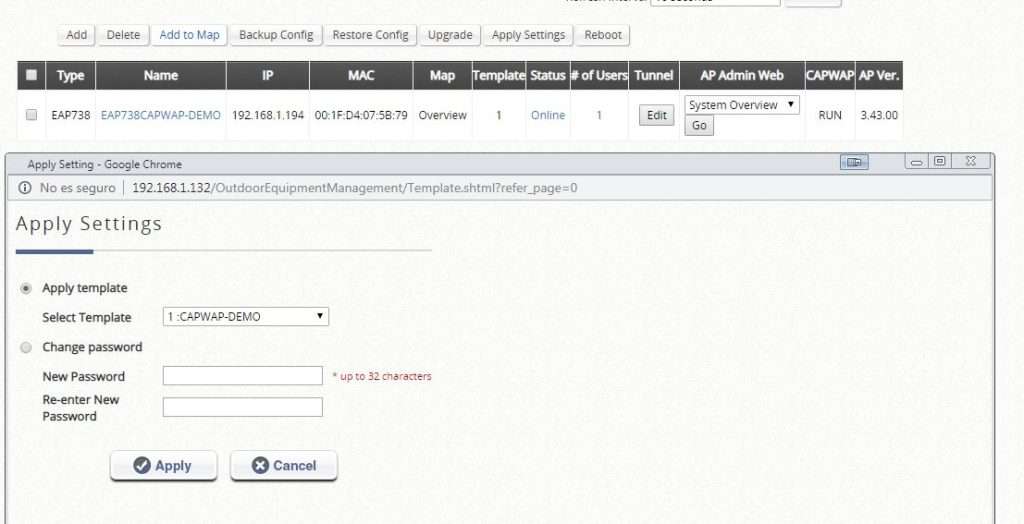Click the popup window's leftmost title bar icon
The image size is (1024, 524).
pos(854,162)
